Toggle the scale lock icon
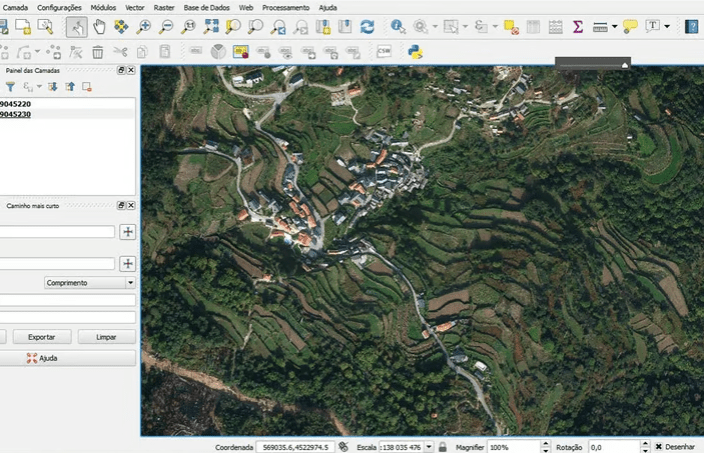704x453 pixels. pos(443,447)
